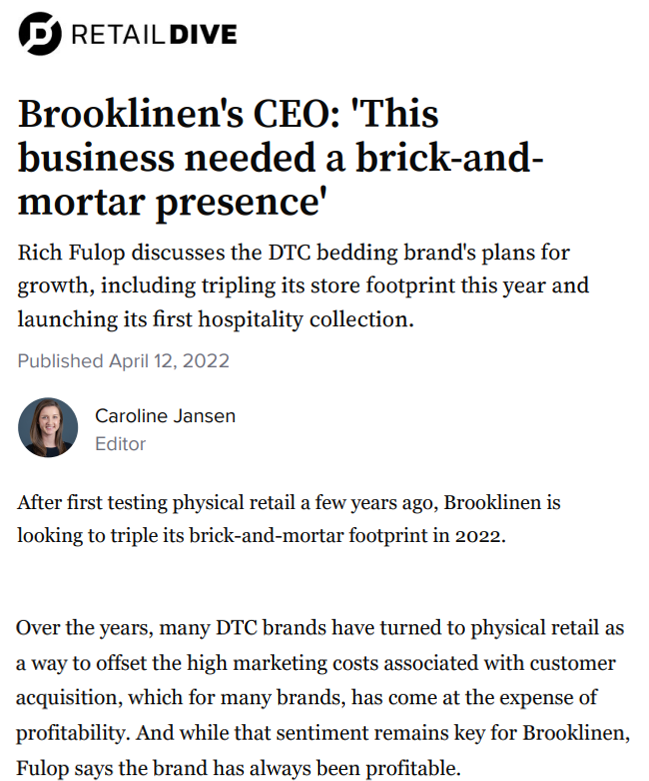Click the Published April 12, 2022 date
The image size is (649, 781).
coord(124,361)
